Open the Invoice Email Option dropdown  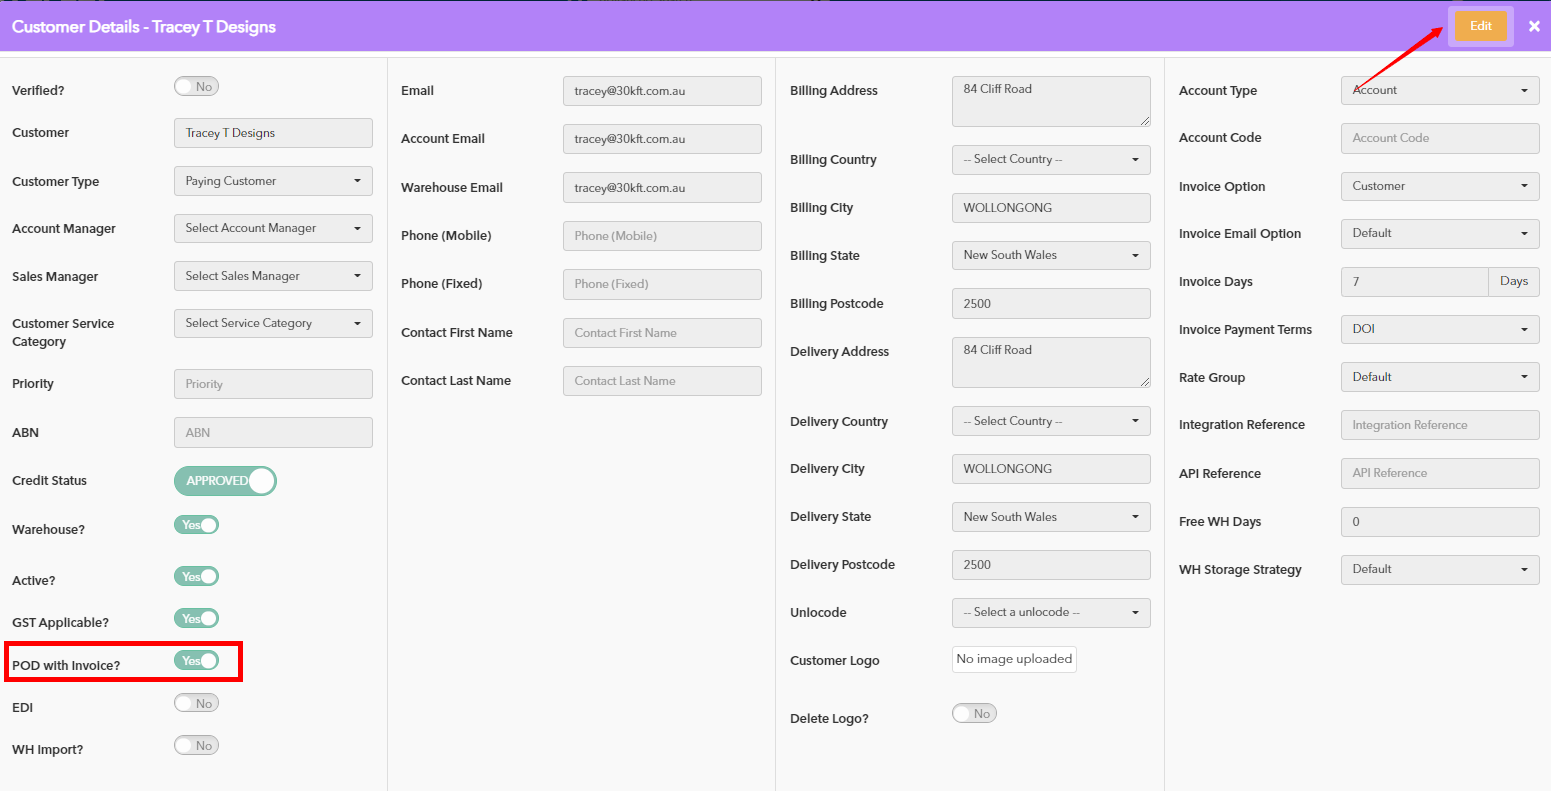coord(1440,233)
